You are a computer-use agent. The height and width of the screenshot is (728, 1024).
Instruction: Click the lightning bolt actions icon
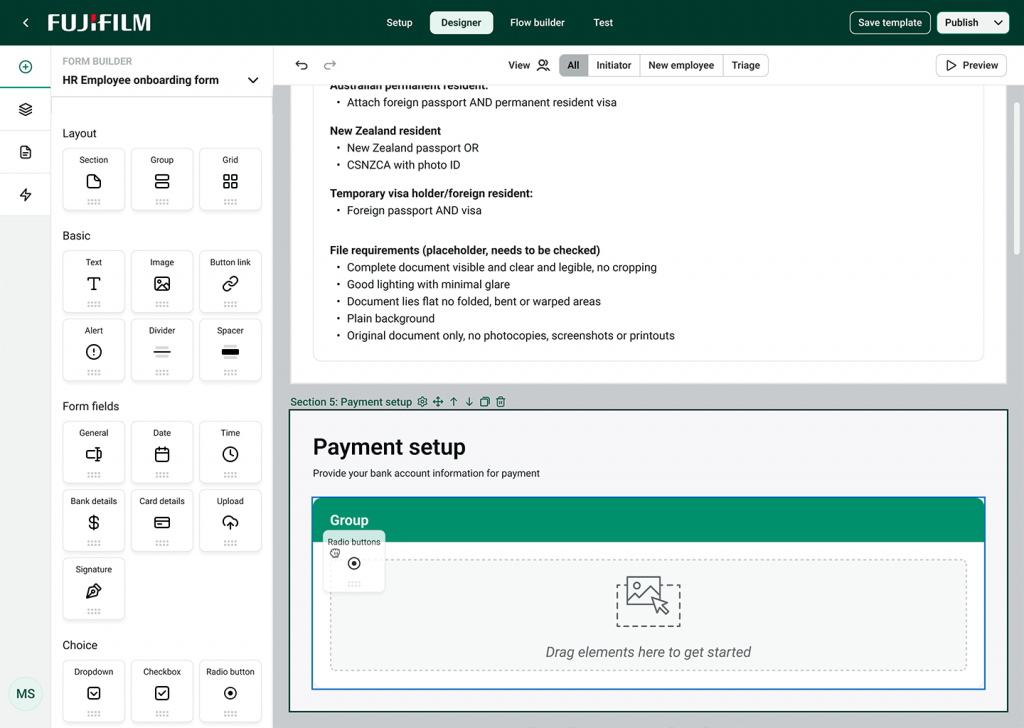point(25,195)
